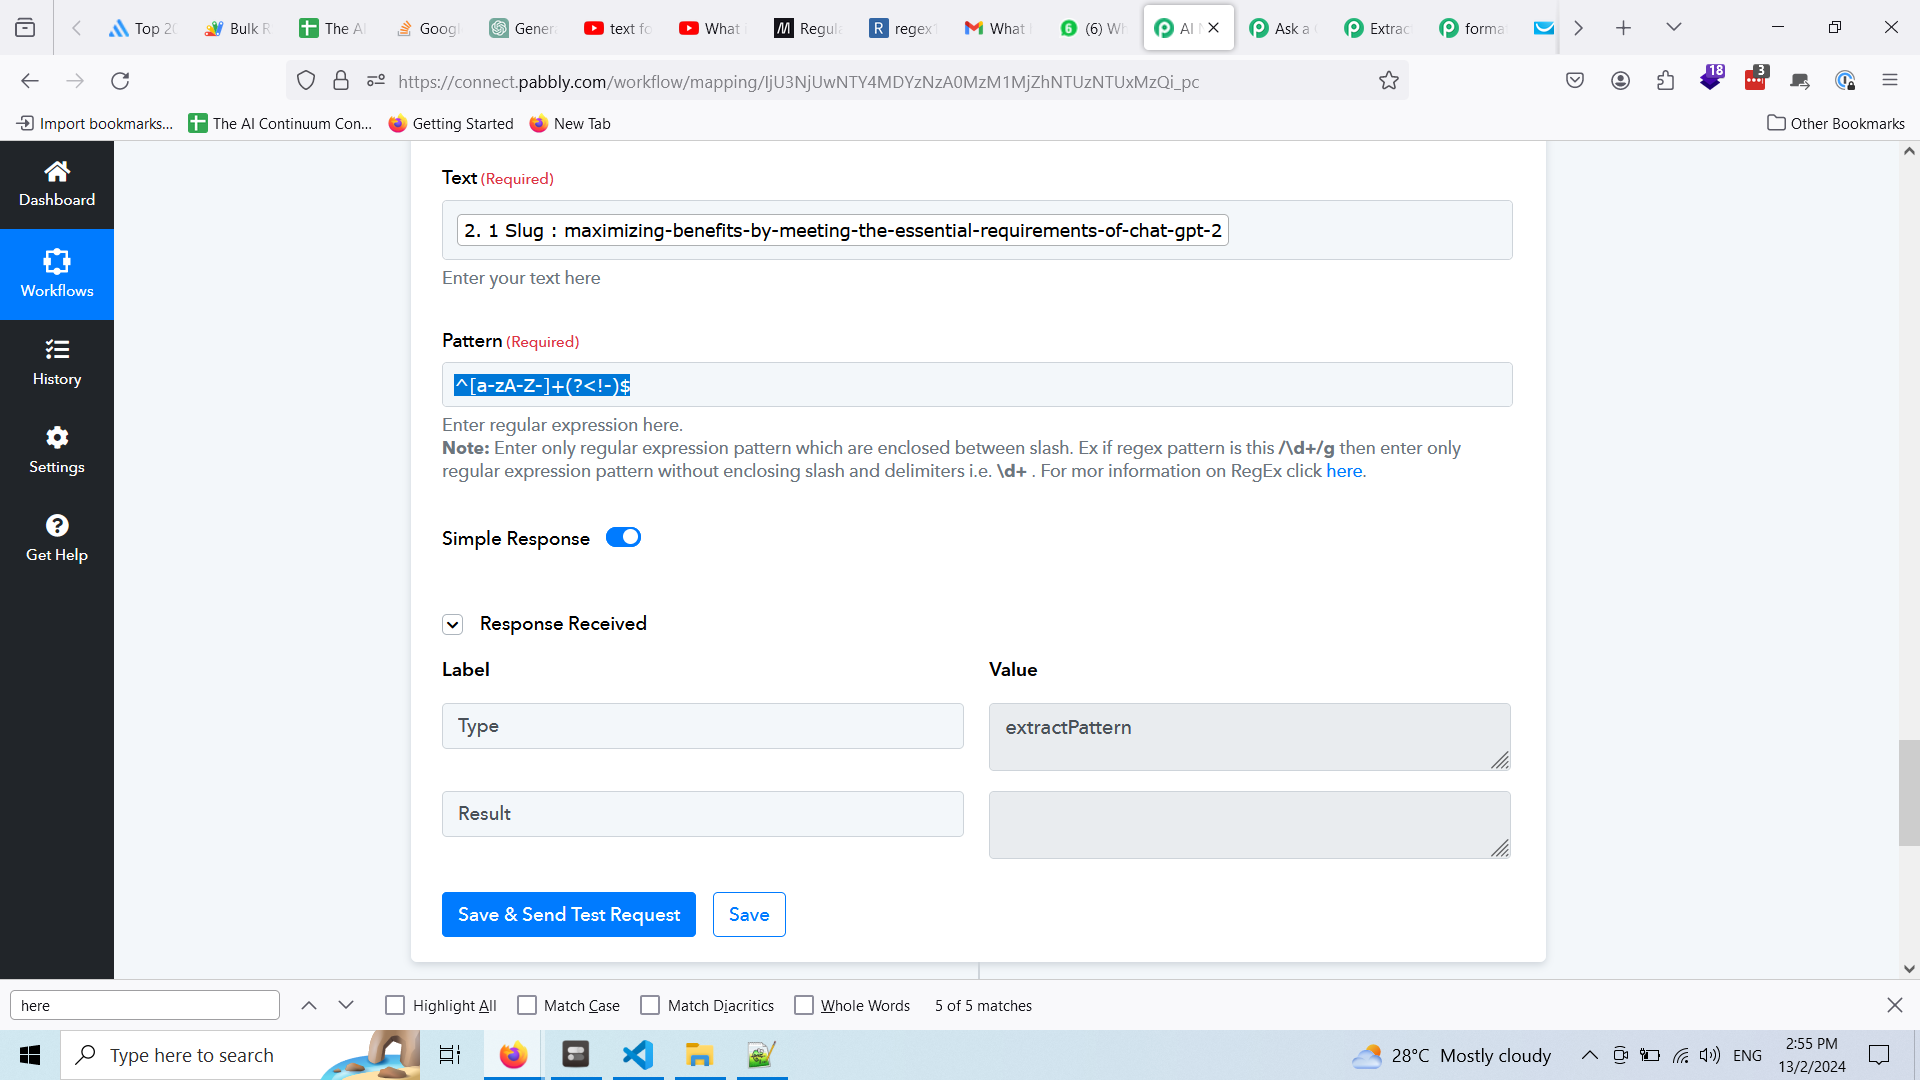
Task: Toggle the Simple Response switch
Action: click(623, 537)
